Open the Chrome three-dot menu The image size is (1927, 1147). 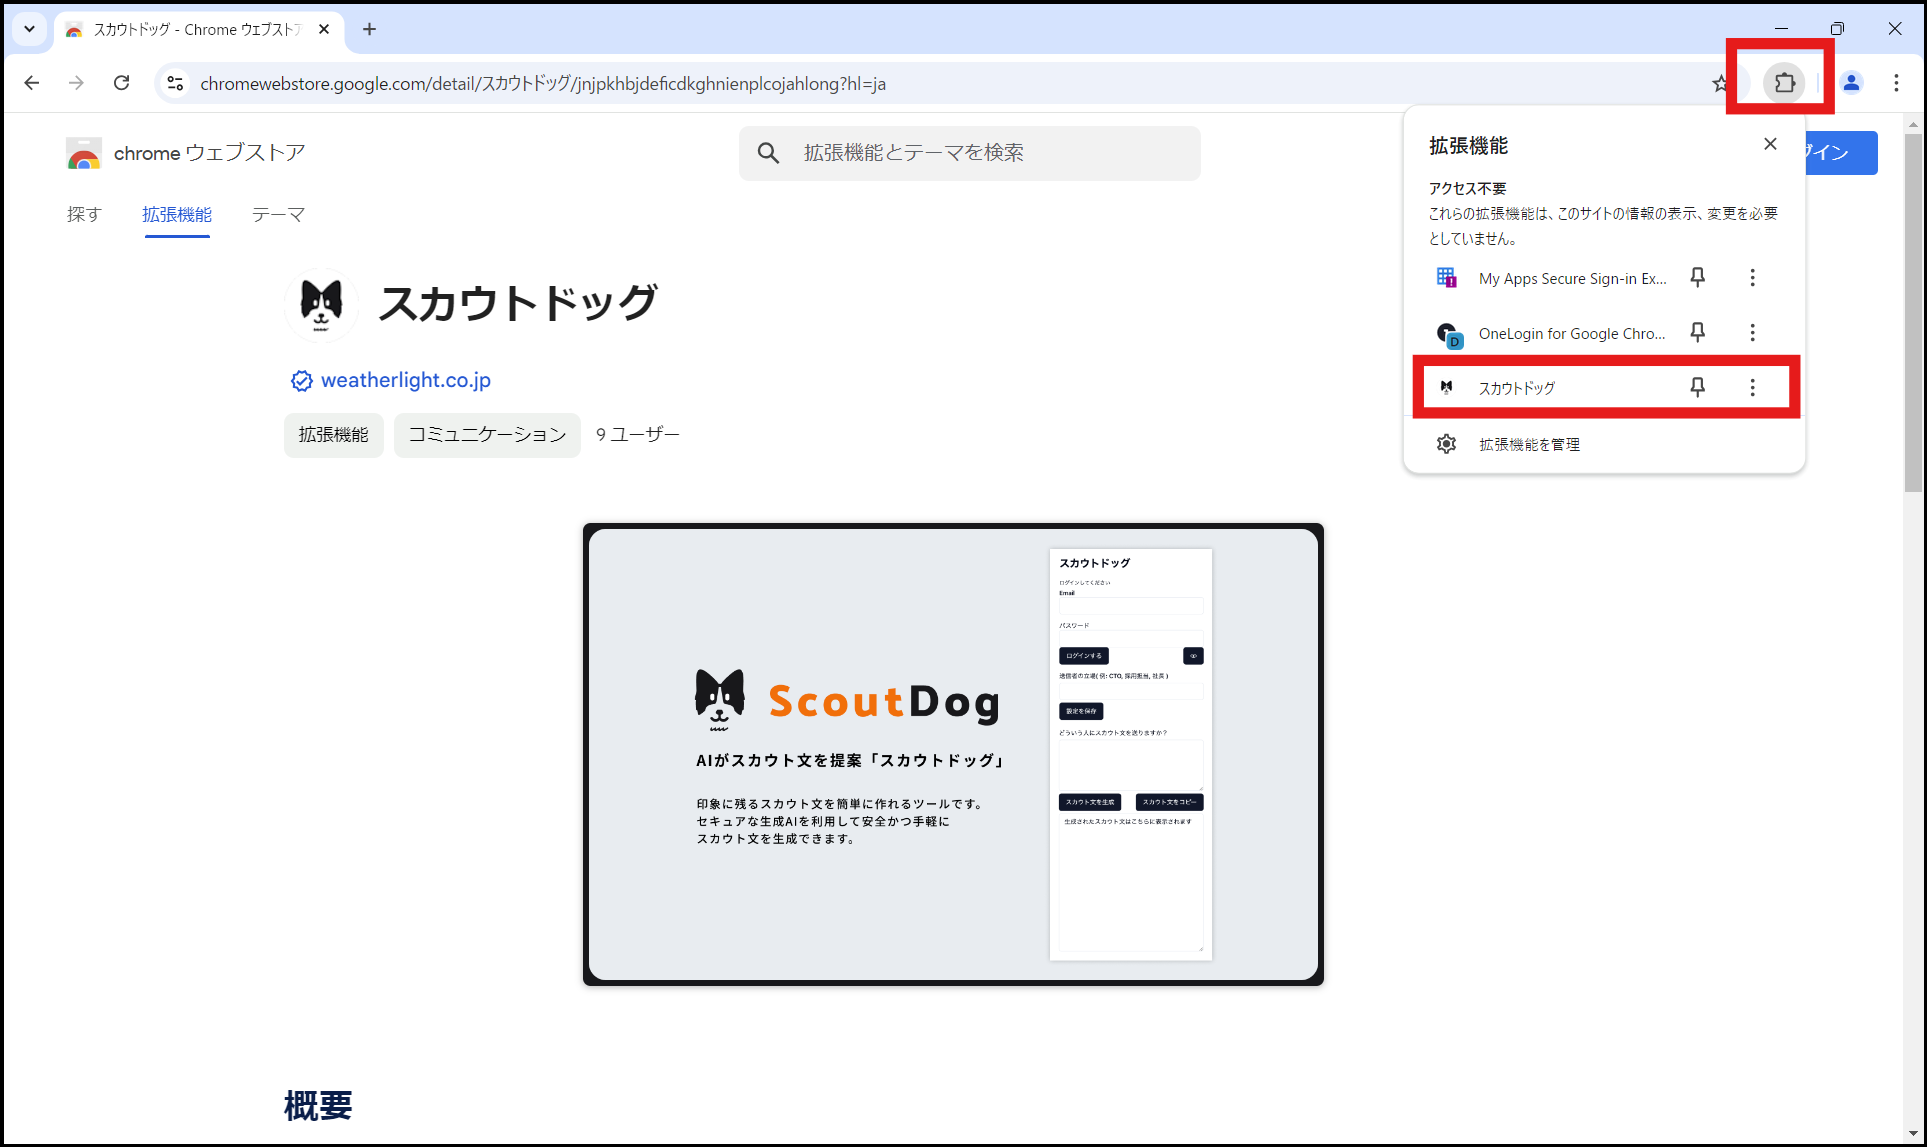pyautogui.click(x=1896, y=83)
